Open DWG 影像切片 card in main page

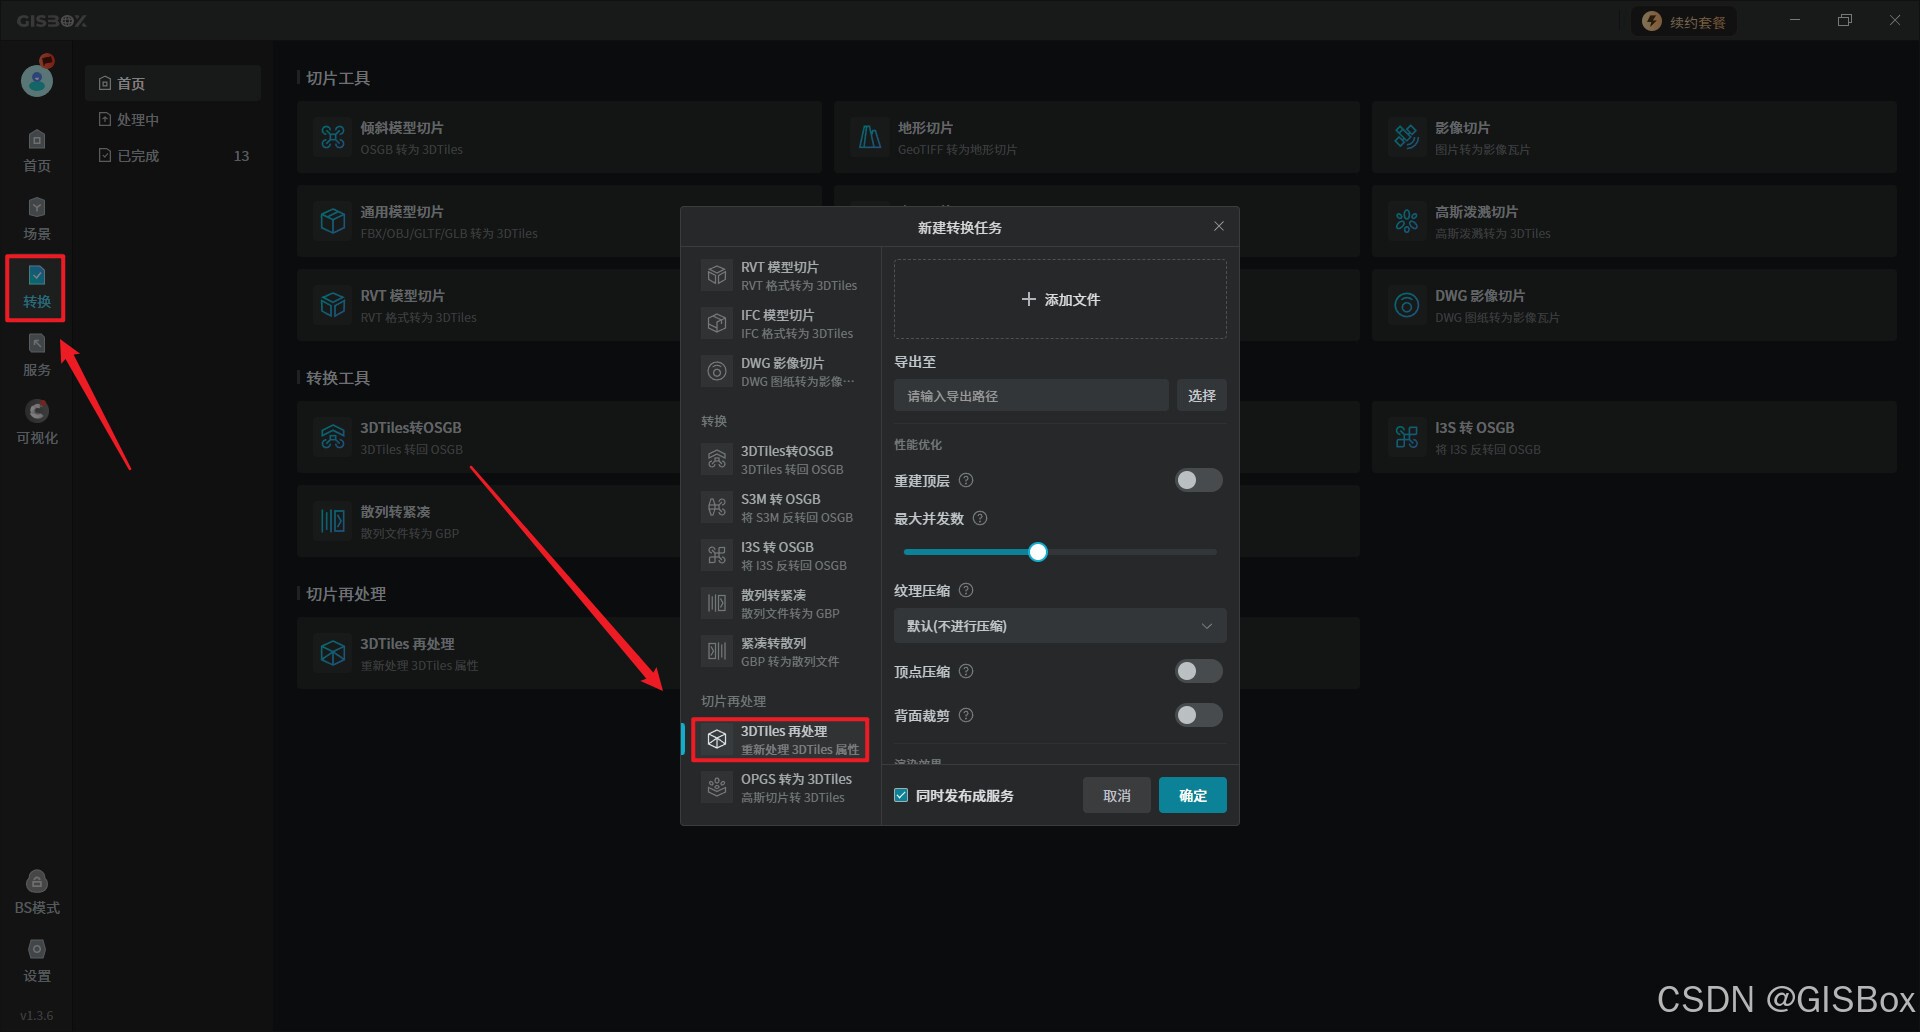(x=1634, y=305)
